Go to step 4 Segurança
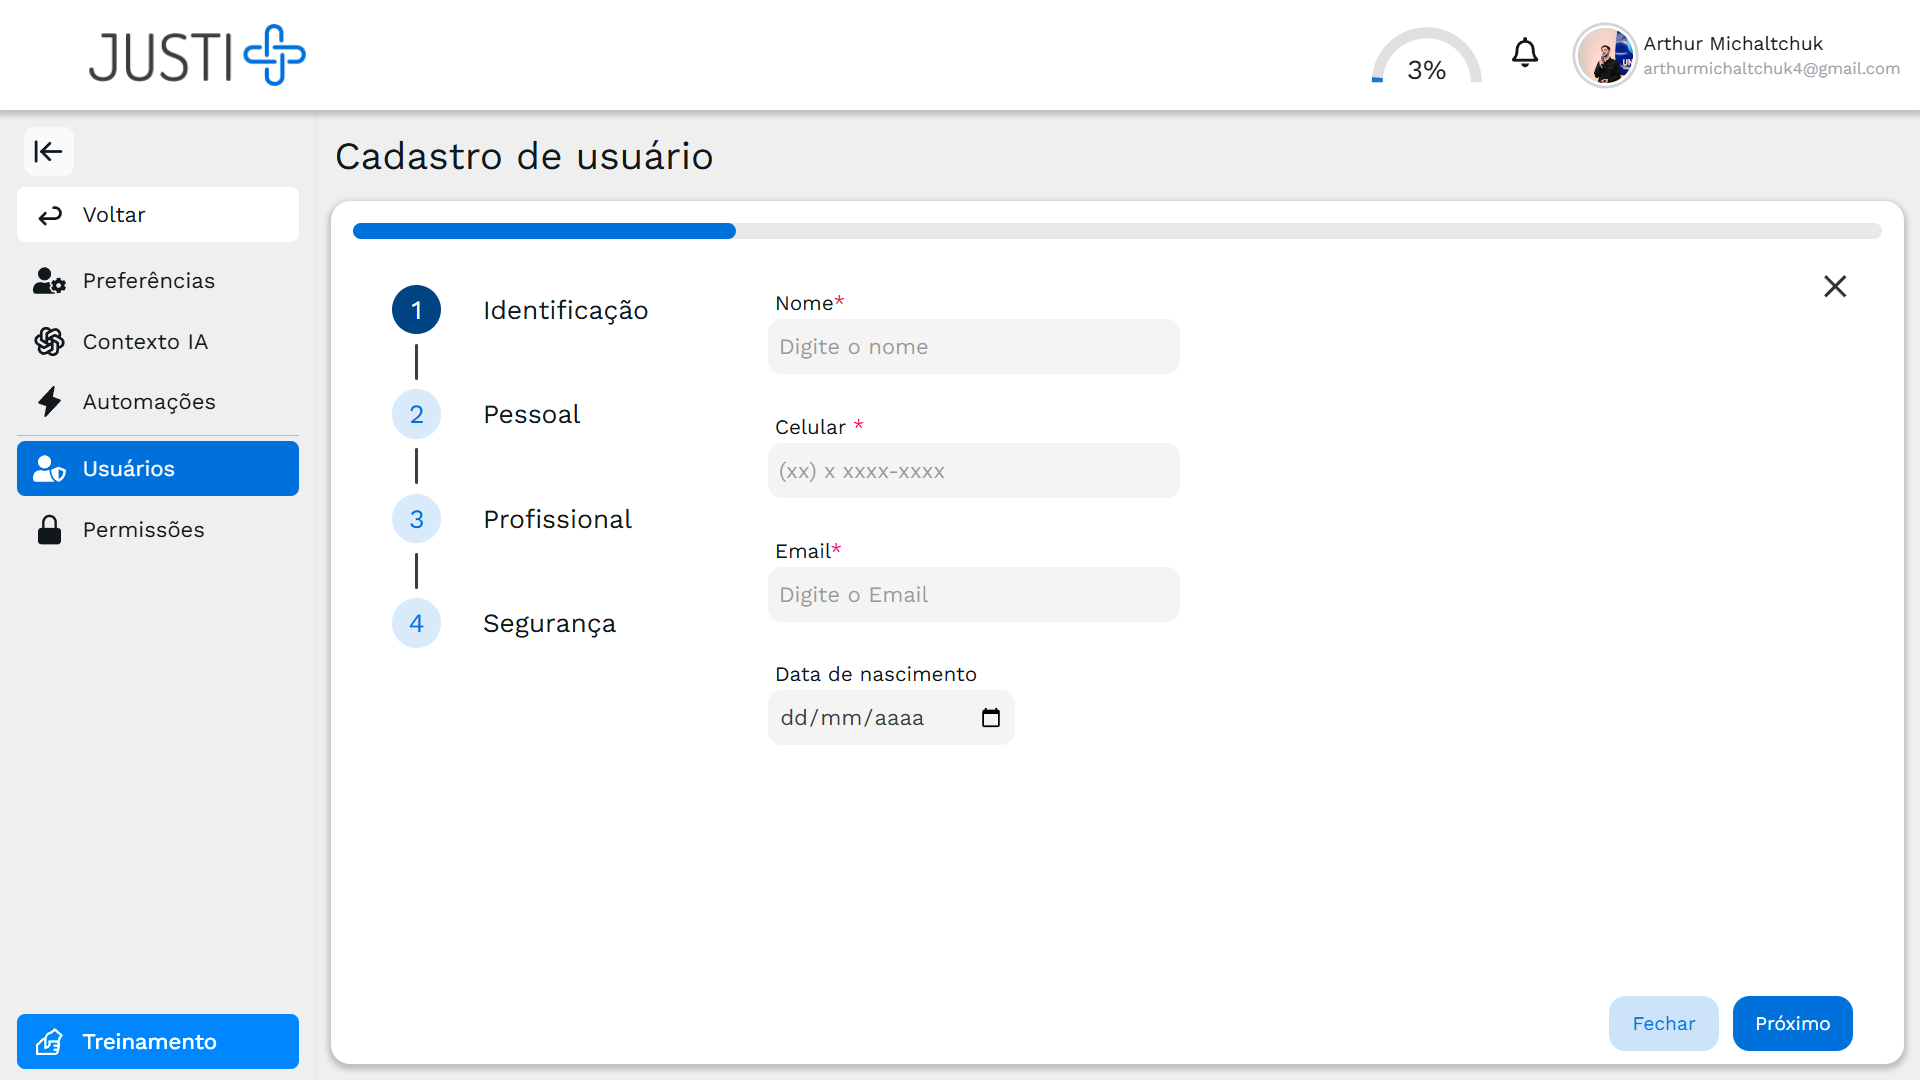 tap(416, 623)
